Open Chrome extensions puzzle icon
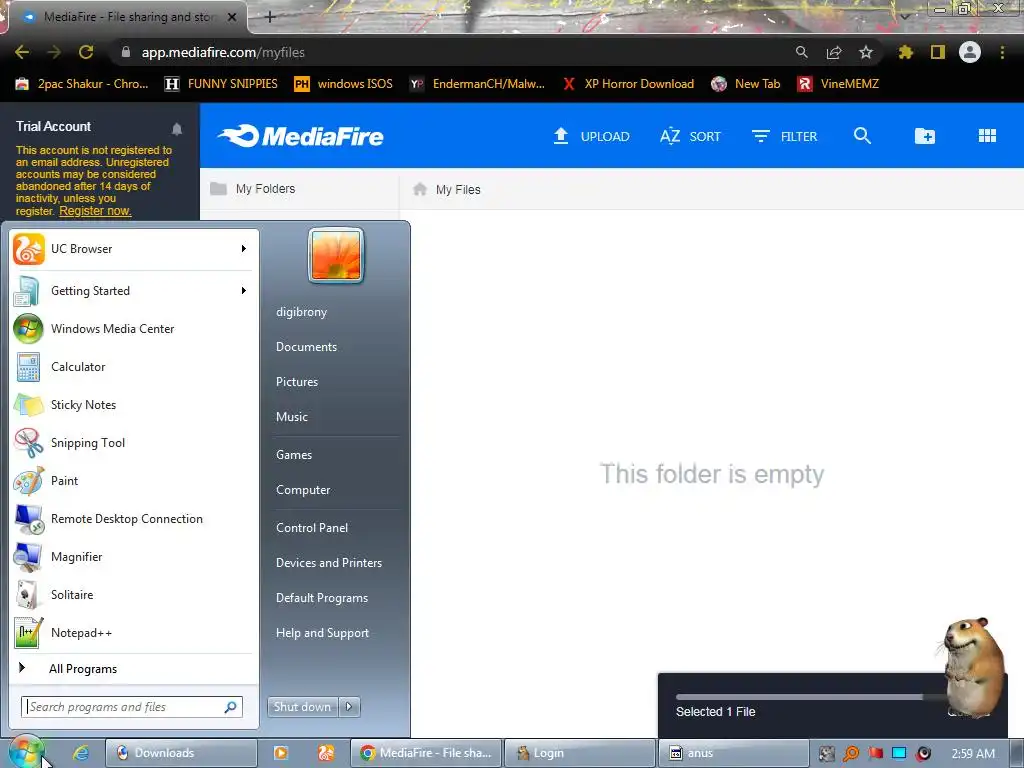This screenshot has width=1024, height=768. point(905,52)
